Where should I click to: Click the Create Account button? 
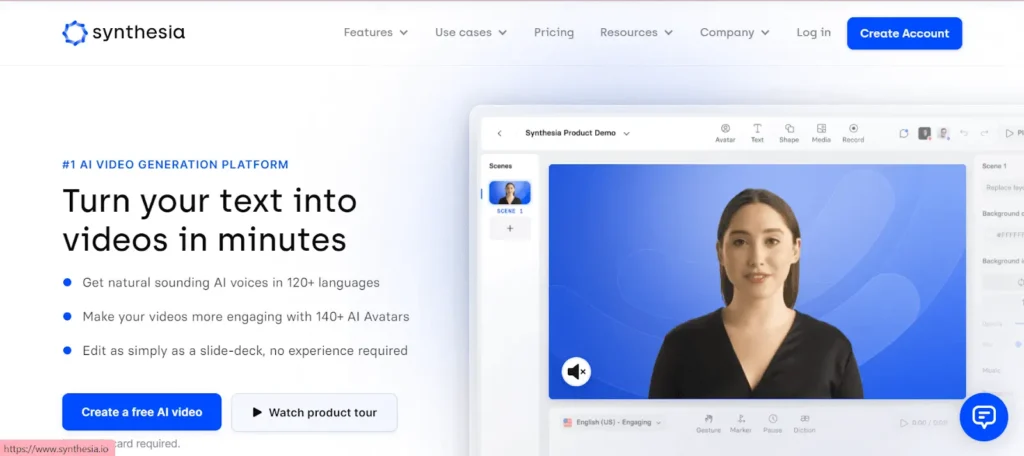pos(904,33)
